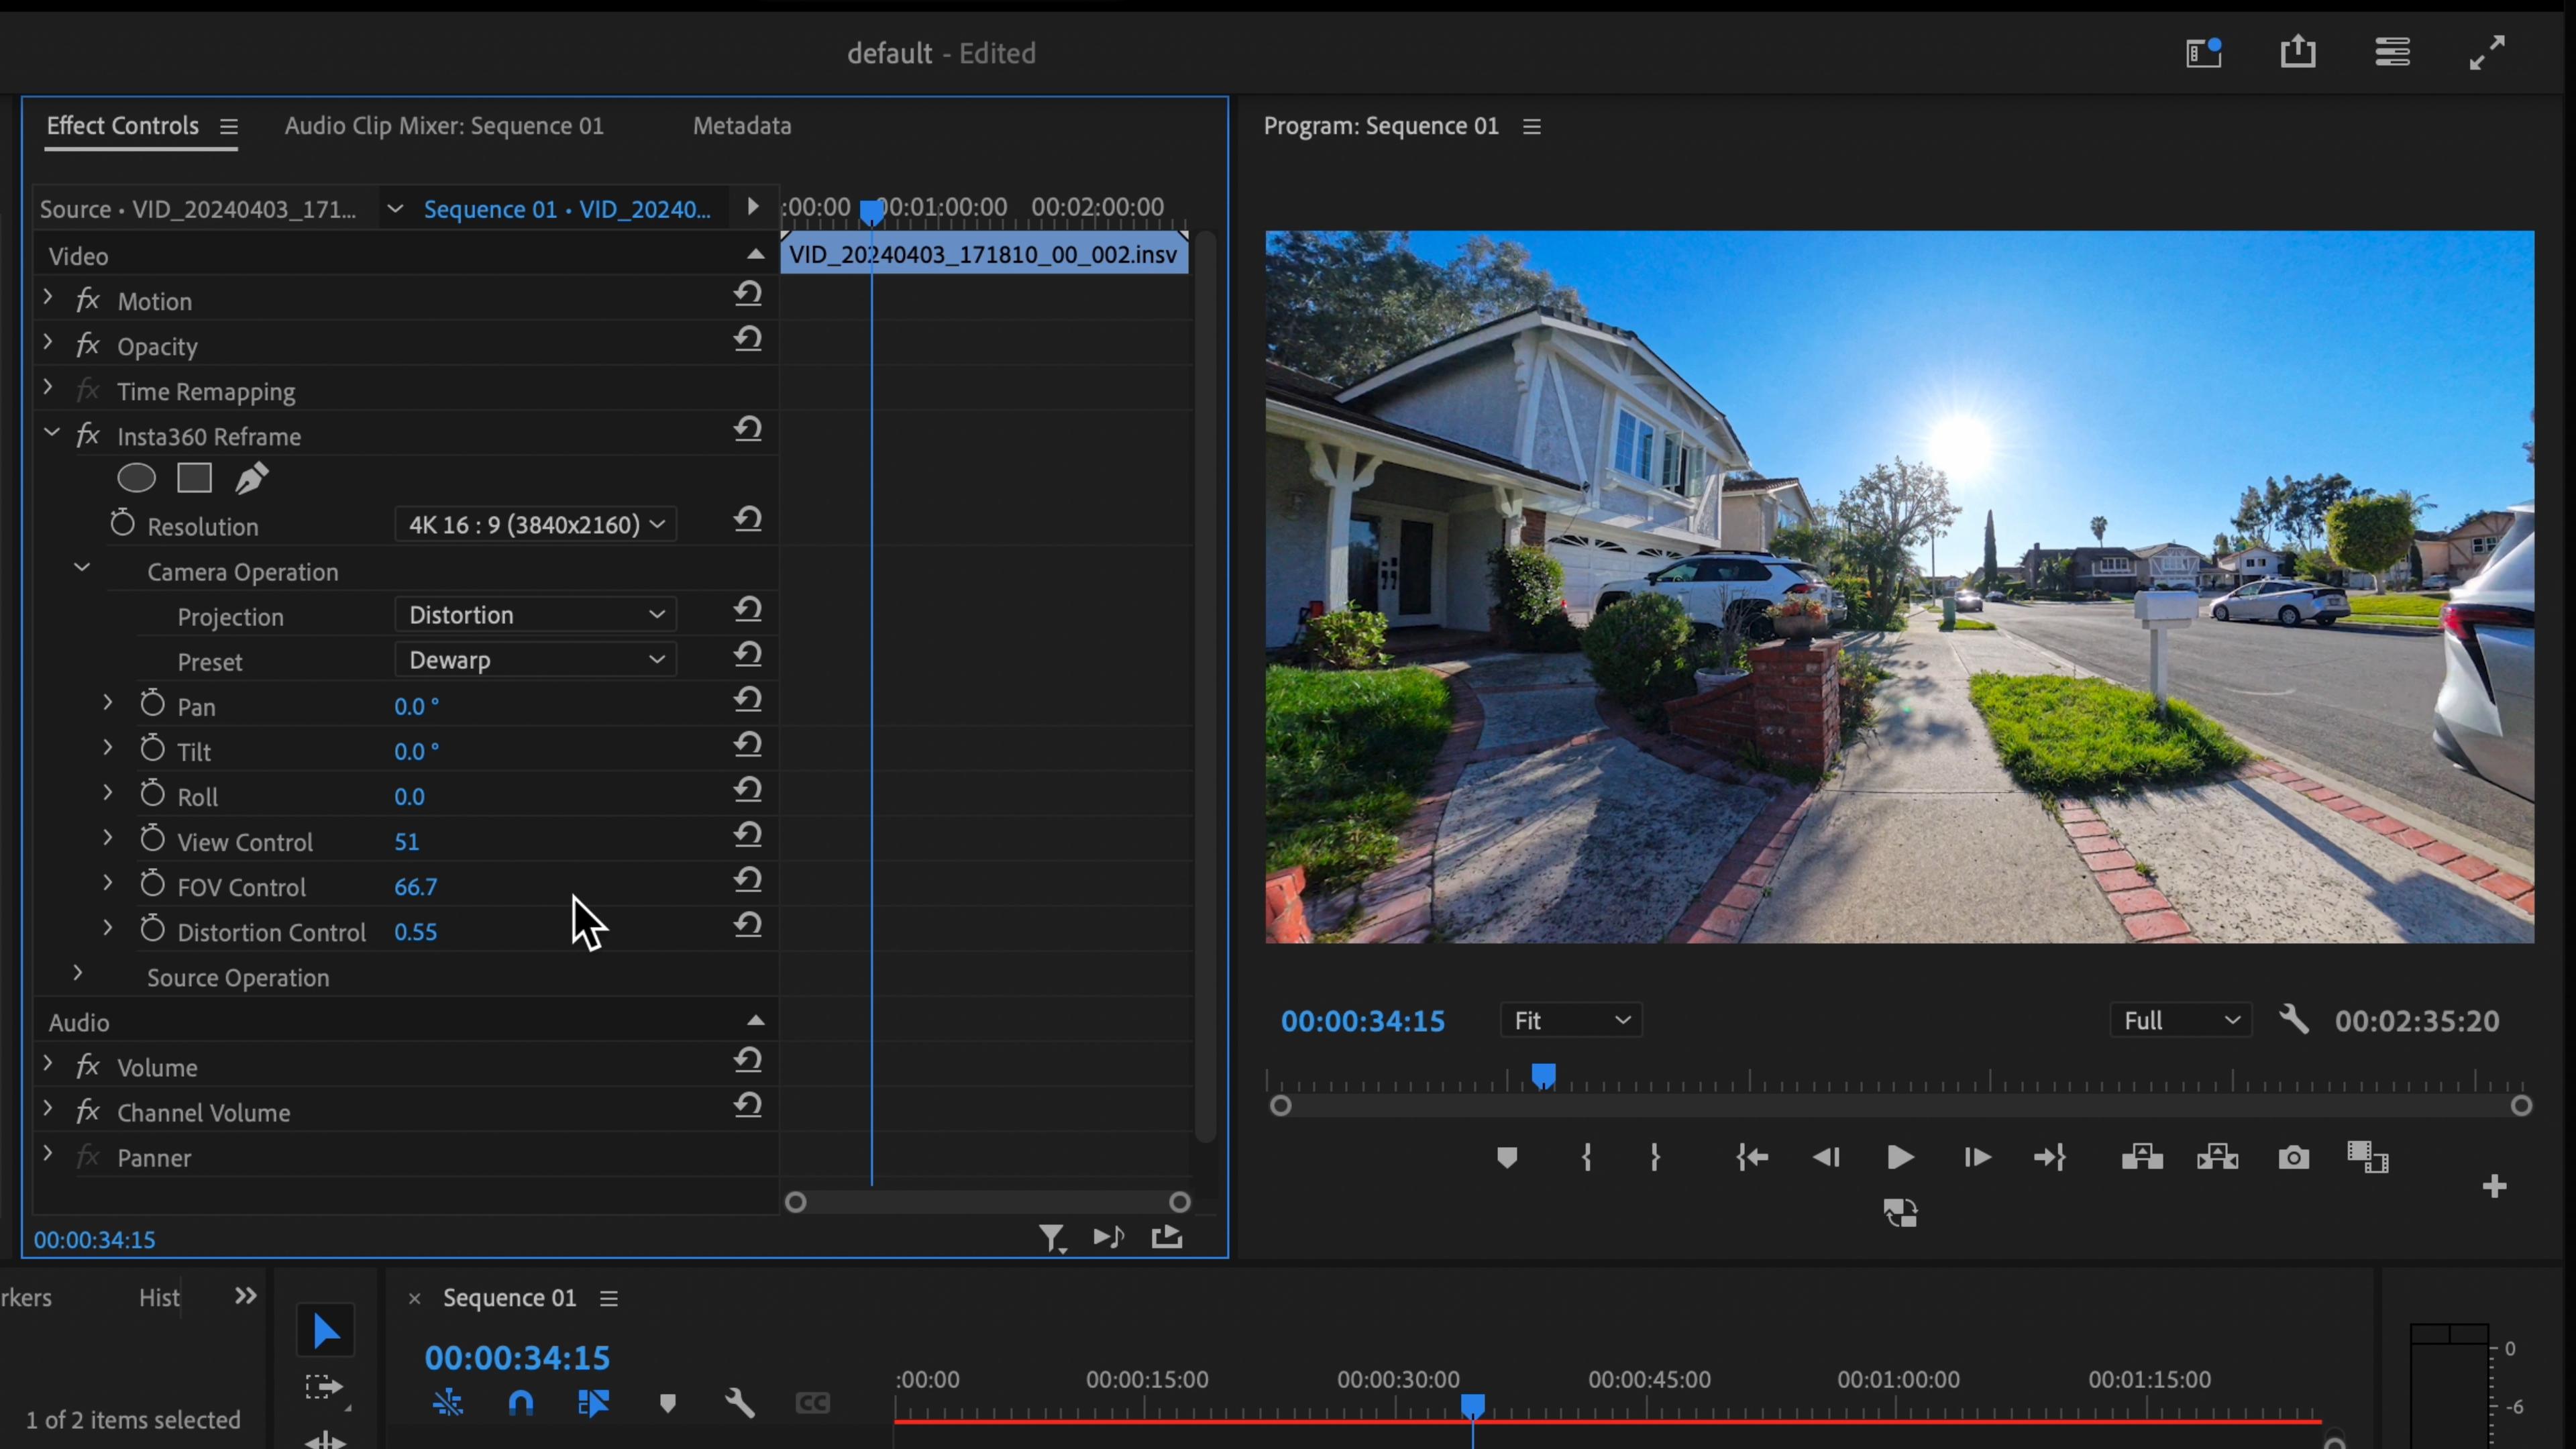Click Play in the Program monitor
The height and width of the screenshot is (1449, 2576).
[1899, 1157]
